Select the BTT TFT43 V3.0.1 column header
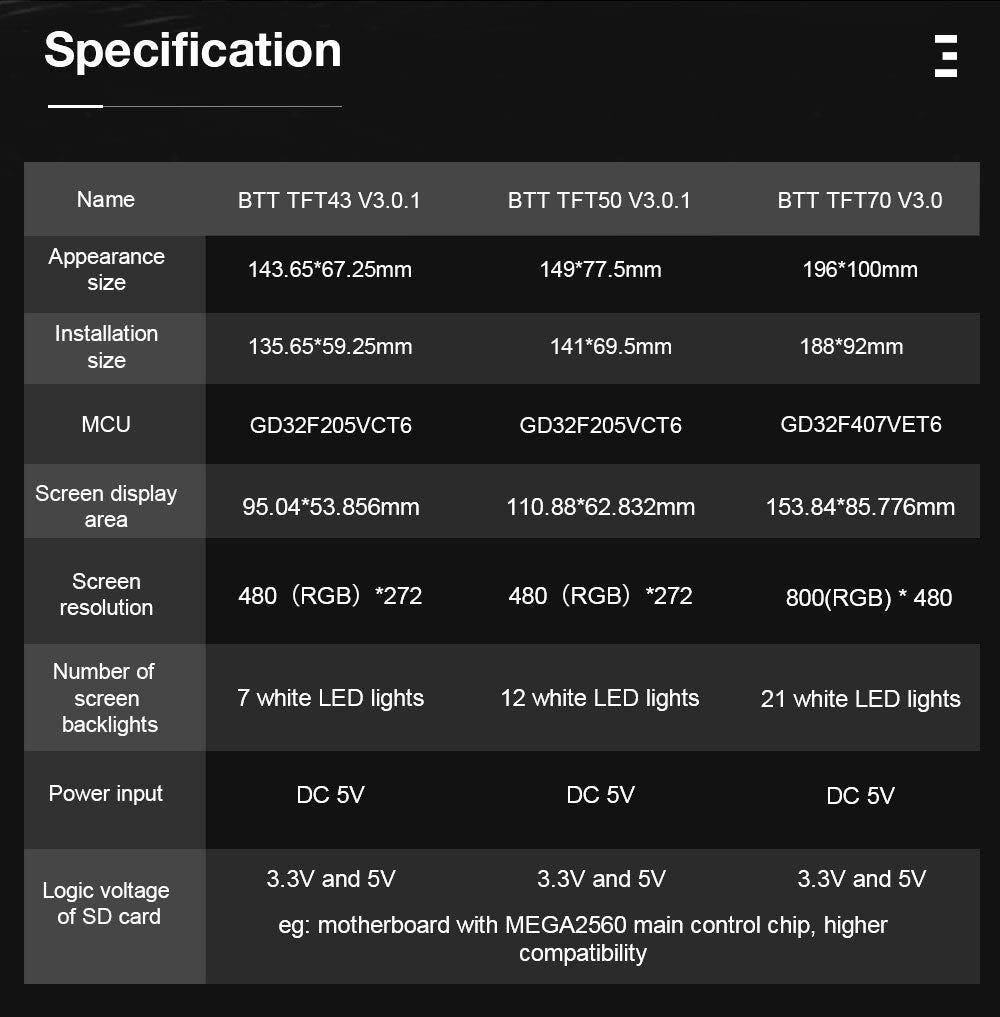Viewport: 1000px width, 1017px height. tap(329, 200)
